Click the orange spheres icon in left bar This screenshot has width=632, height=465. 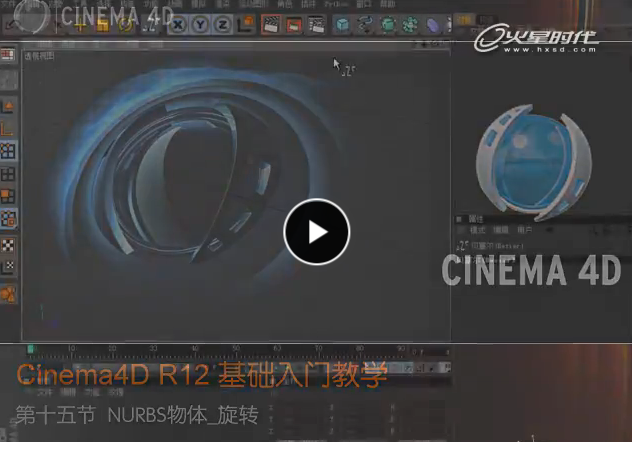click(8, 294)
